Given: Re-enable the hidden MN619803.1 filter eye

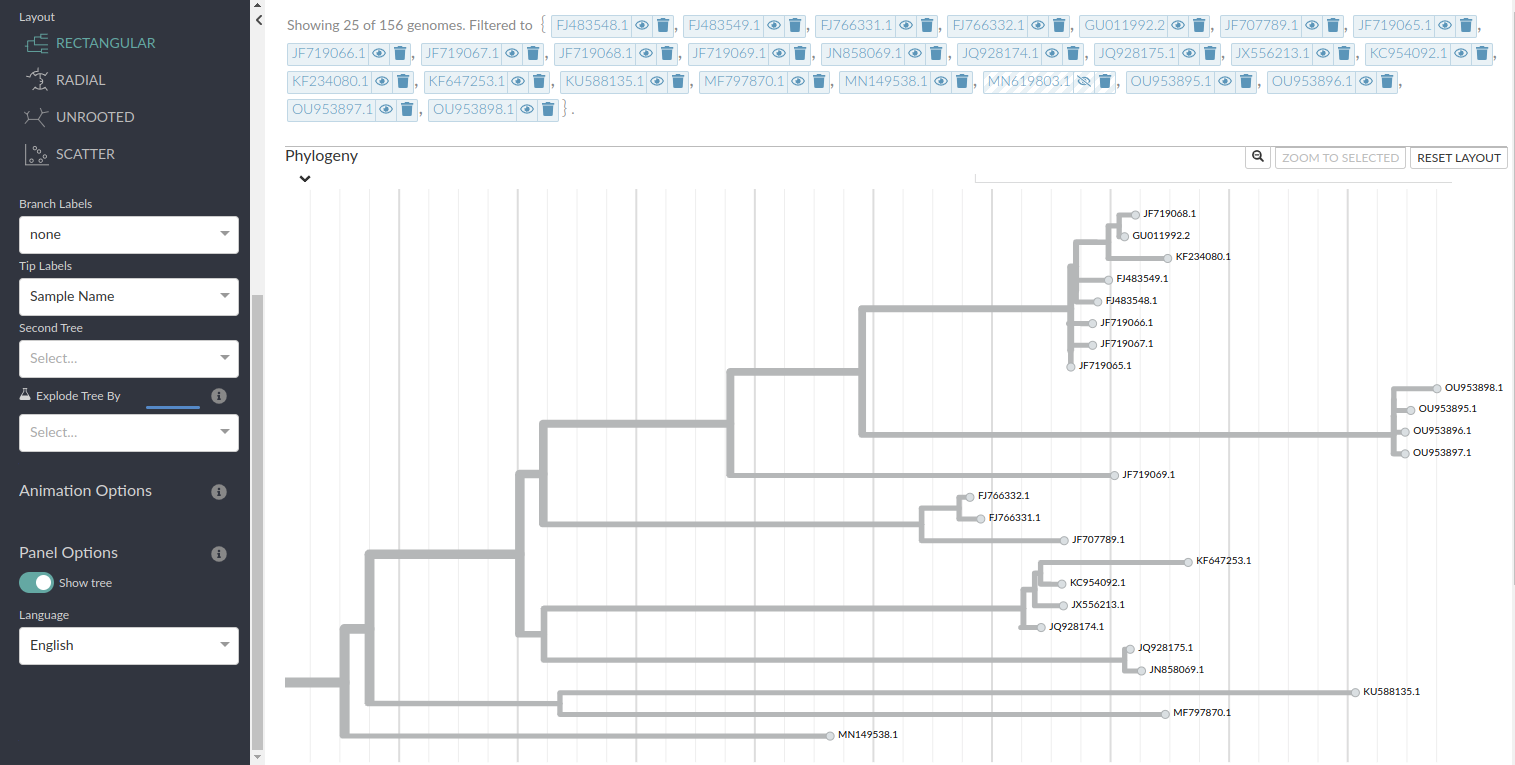Looking at the screenshot, I should point(1084,81).
